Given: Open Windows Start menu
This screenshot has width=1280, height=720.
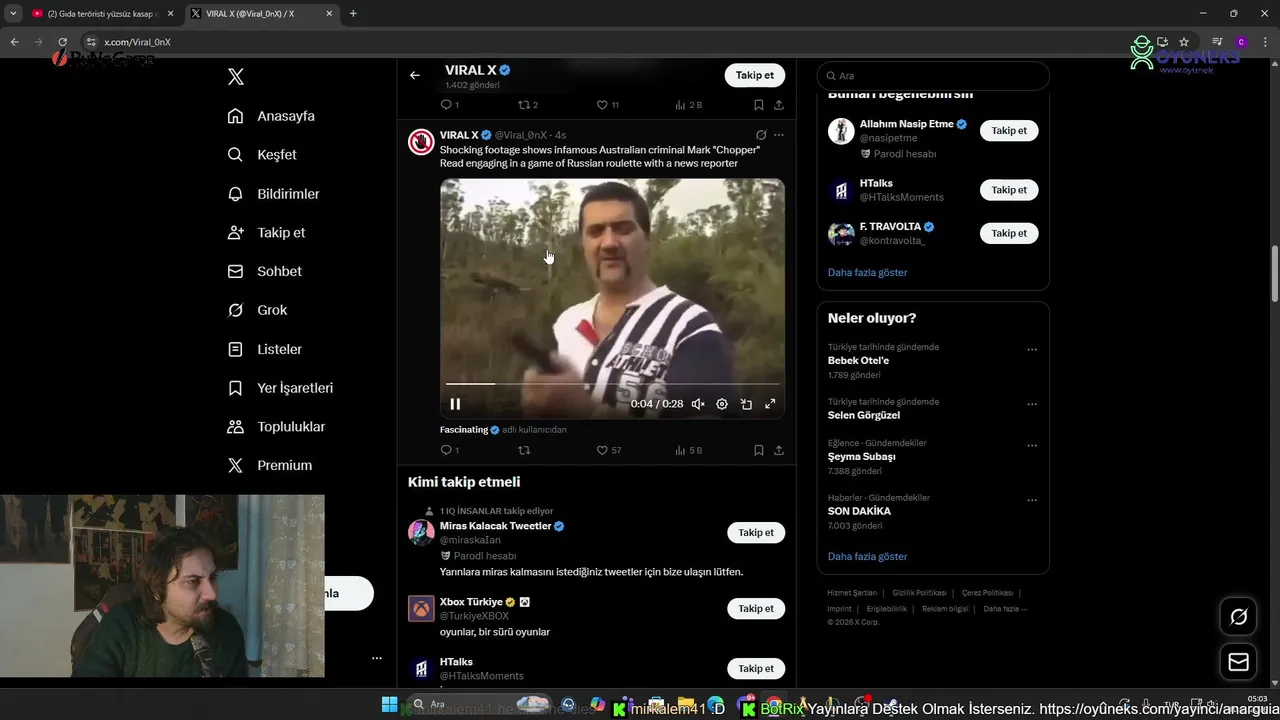Looking at the screenshot, I should coord(389,706).
